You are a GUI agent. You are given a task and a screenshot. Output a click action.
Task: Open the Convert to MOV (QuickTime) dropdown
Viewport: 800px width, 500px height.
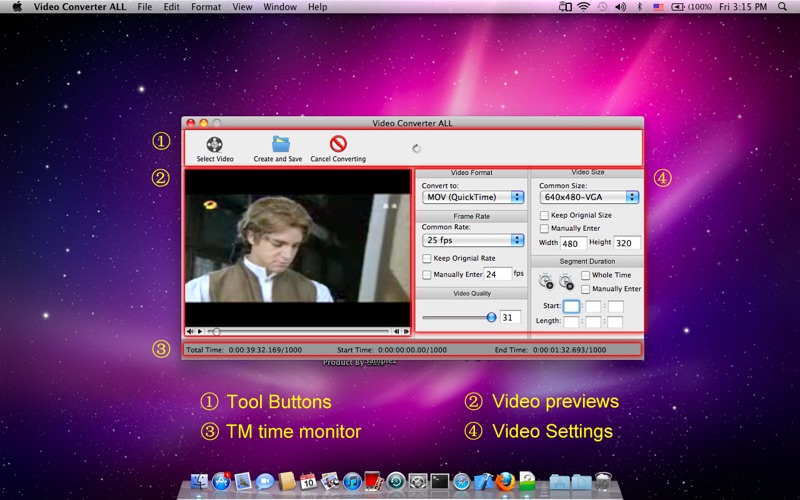473,197
